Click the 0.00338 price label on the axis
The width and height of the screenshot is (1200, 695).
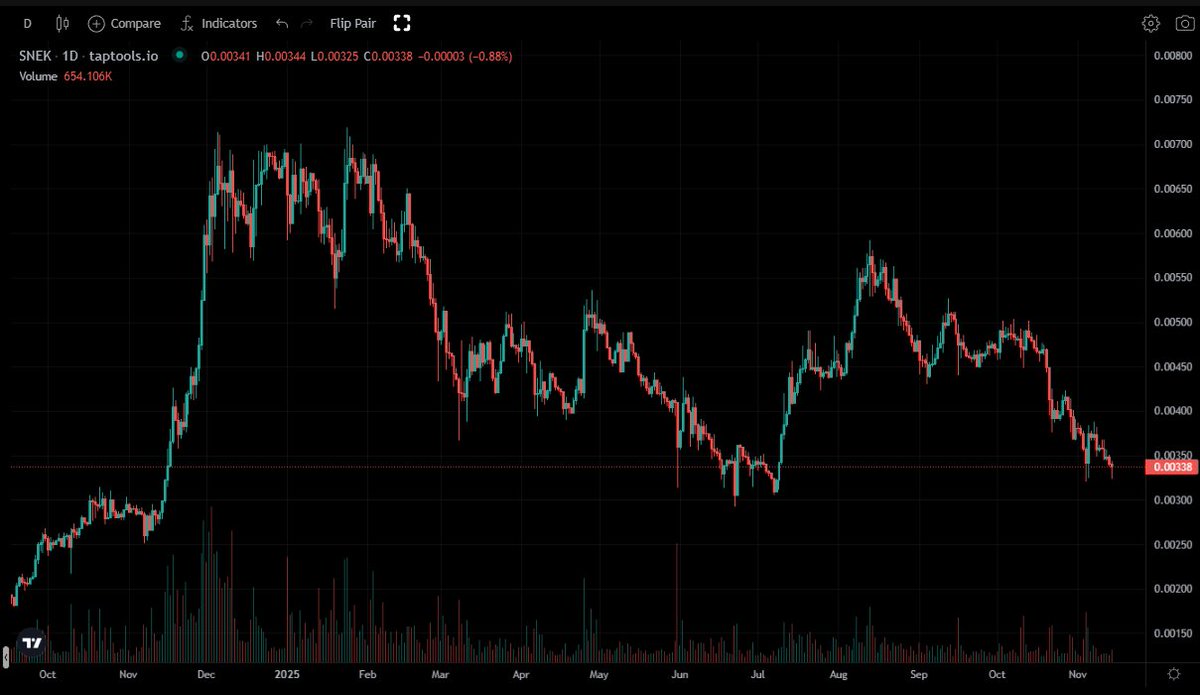pyautogui.click(x=1169, y=466)
